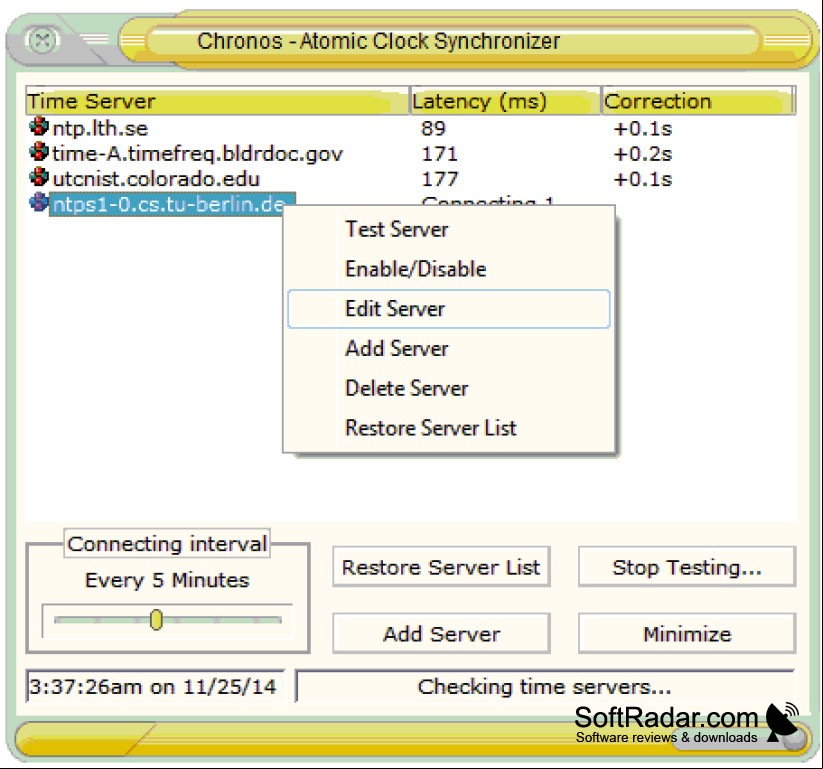Click the blue icon beside ntps1-0.cs.tu-berlin.de

[39, 203]
